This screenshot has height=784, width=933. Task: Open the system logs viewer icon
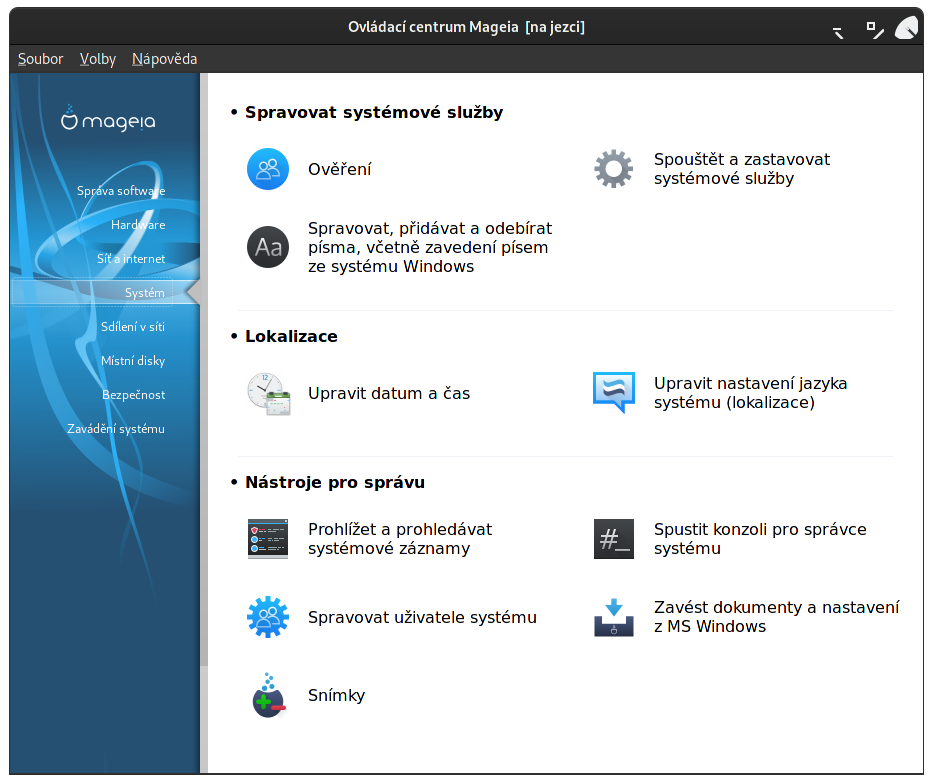click(267, 539)
